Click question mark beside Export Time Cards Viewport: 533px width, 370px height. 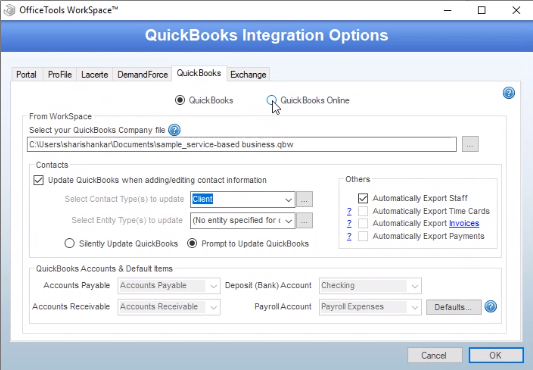pos(349,211)
